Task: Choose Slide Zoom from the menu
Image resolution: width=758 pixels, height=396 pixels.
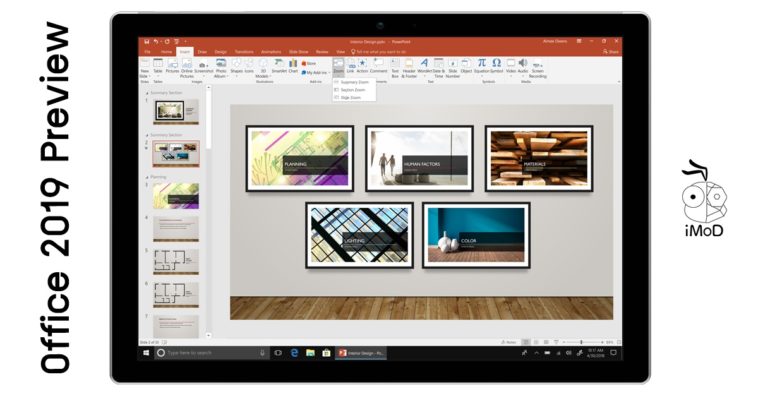Action: coord(353,98)
